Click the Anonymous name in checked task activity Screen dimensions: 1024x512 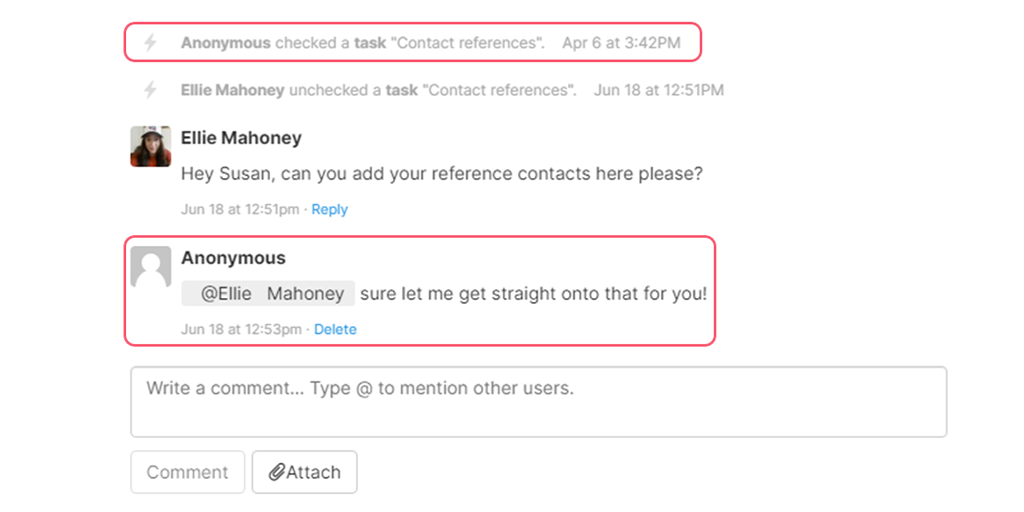(225, 43)
